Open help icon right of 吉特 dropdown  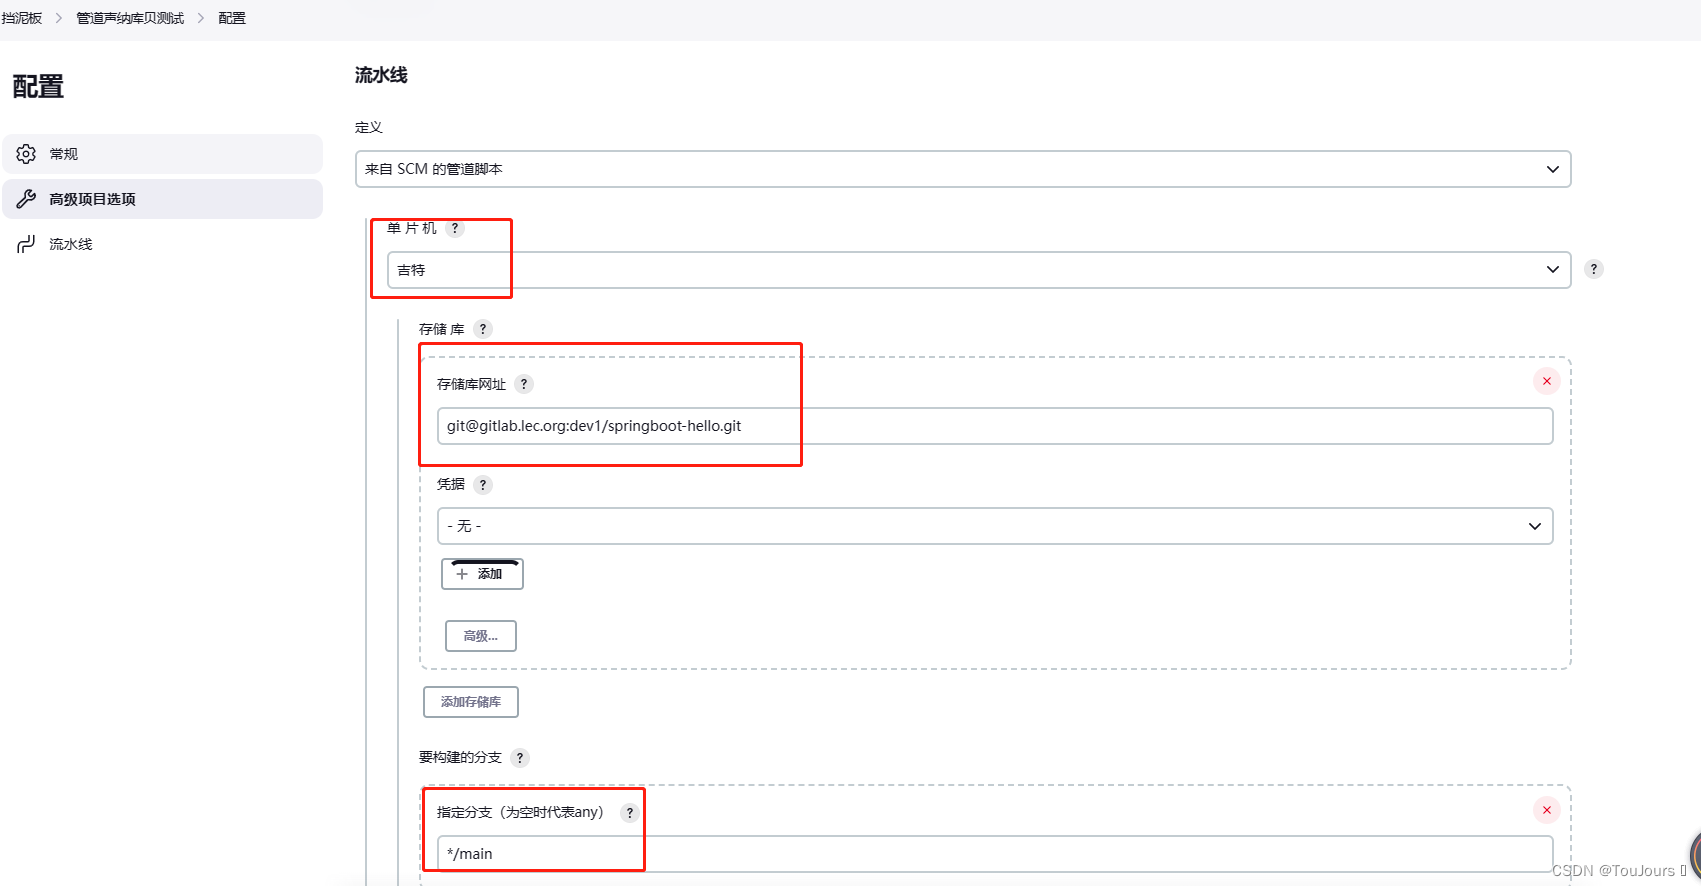1594,269
